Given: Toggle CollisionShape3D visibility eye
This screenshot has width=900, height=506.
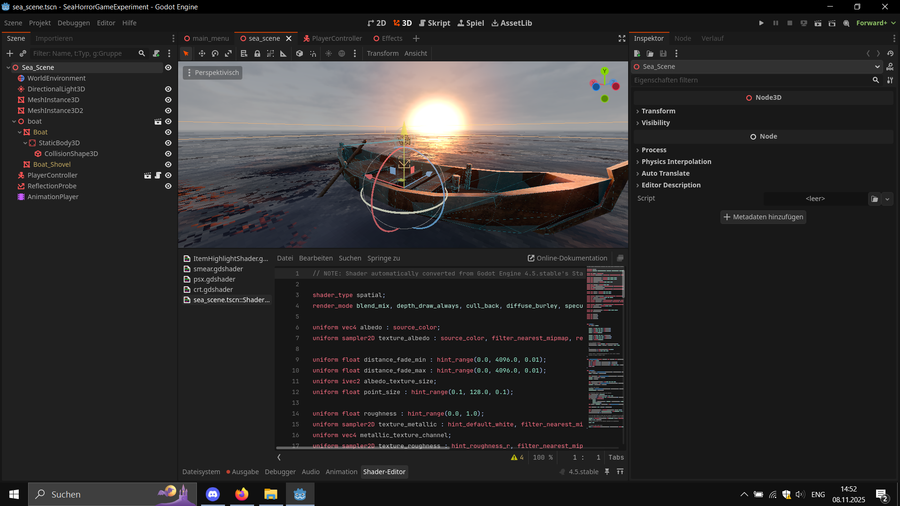Looking at the screenshot, I should (168, 154).
